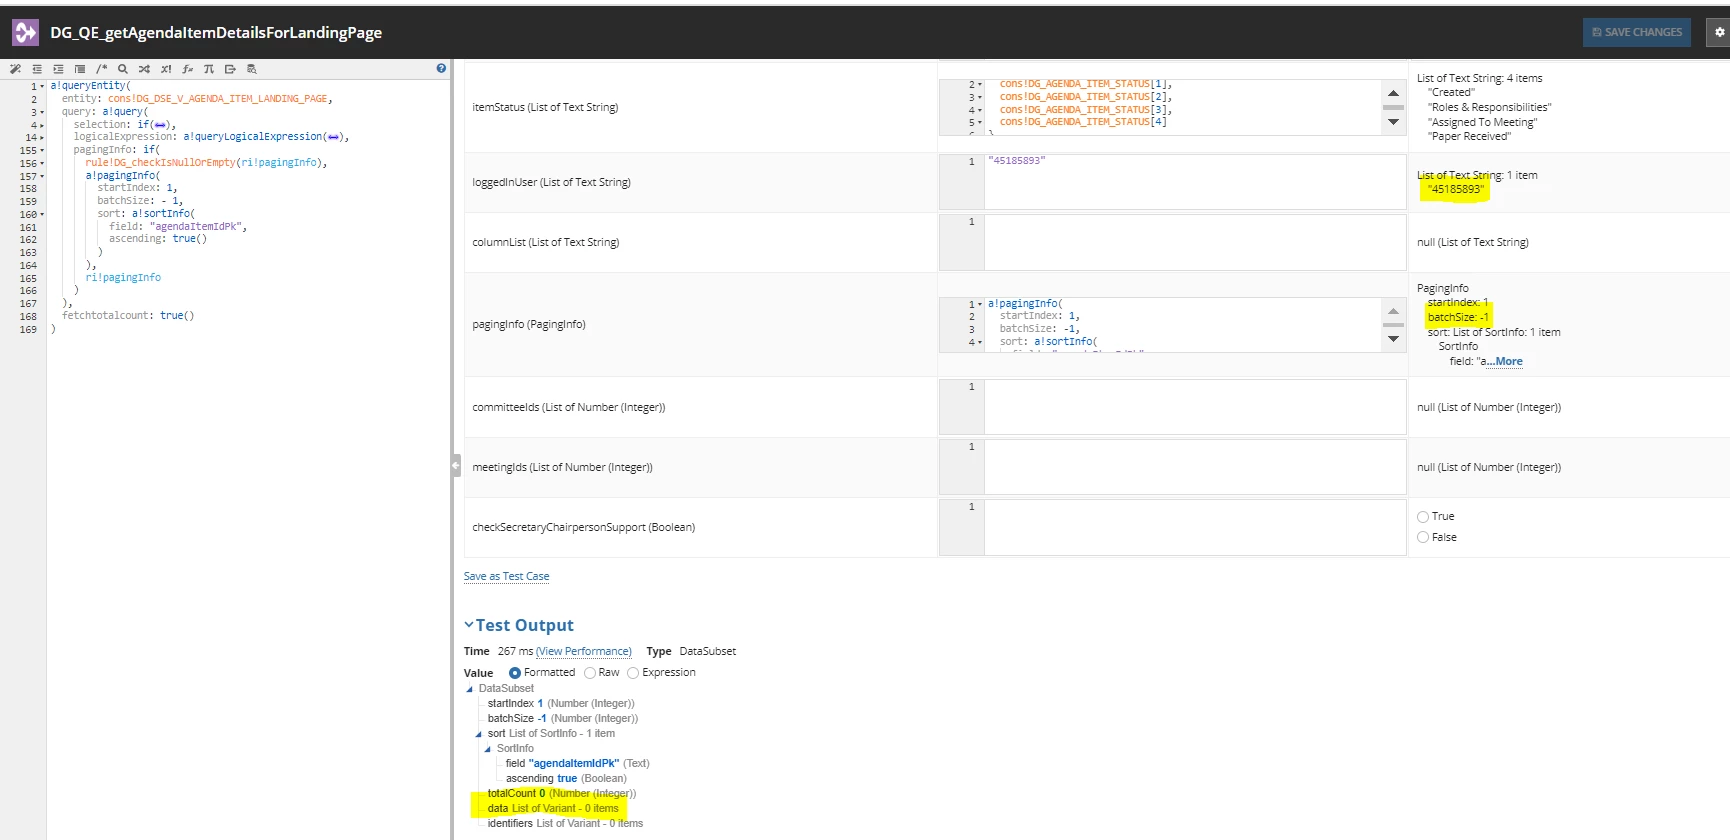
Task: Fold code at line 1 a!queryEntity
Action: pos(42,86)
